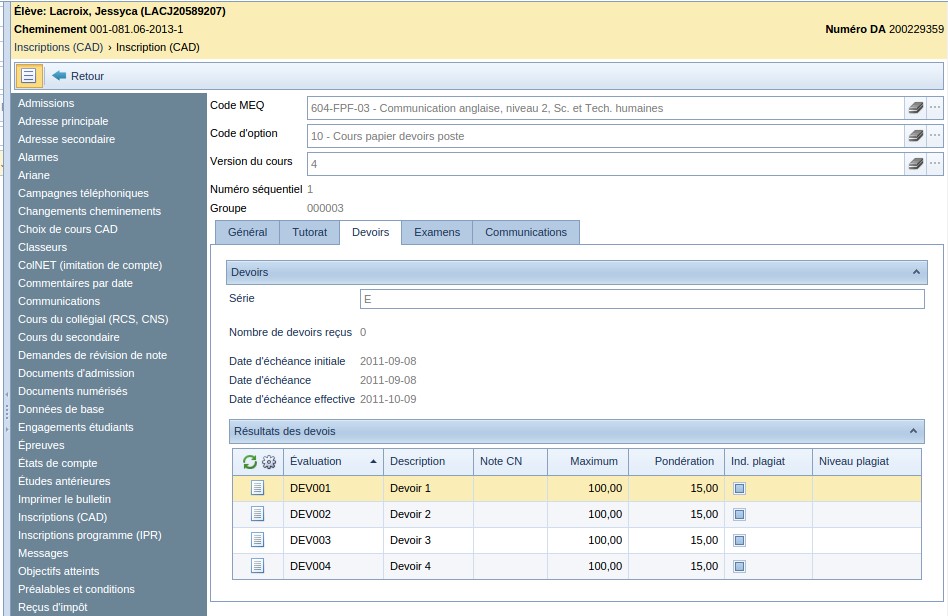Image resolution: width=948 pixels, height=616 pixels.
Task: Open grid settings gear icon
Action: click(x=268, y=462)
